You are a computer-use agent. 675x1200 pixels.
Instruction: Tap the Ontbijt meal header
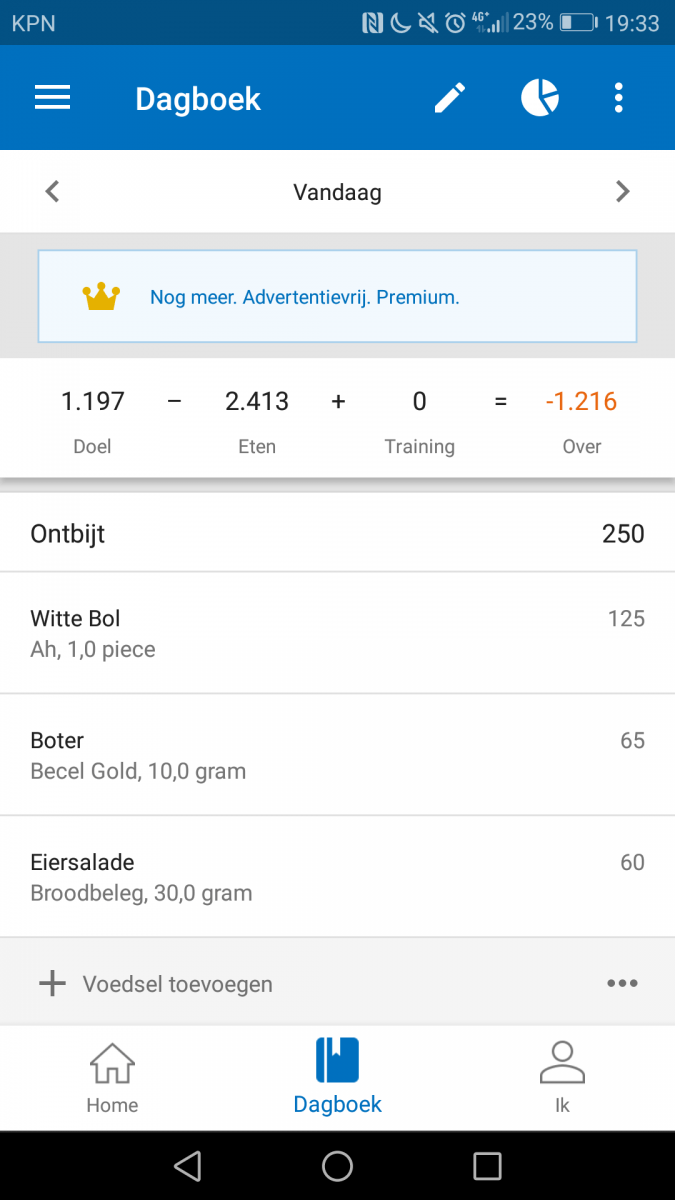pyautogui.click(x=337, y=534)
